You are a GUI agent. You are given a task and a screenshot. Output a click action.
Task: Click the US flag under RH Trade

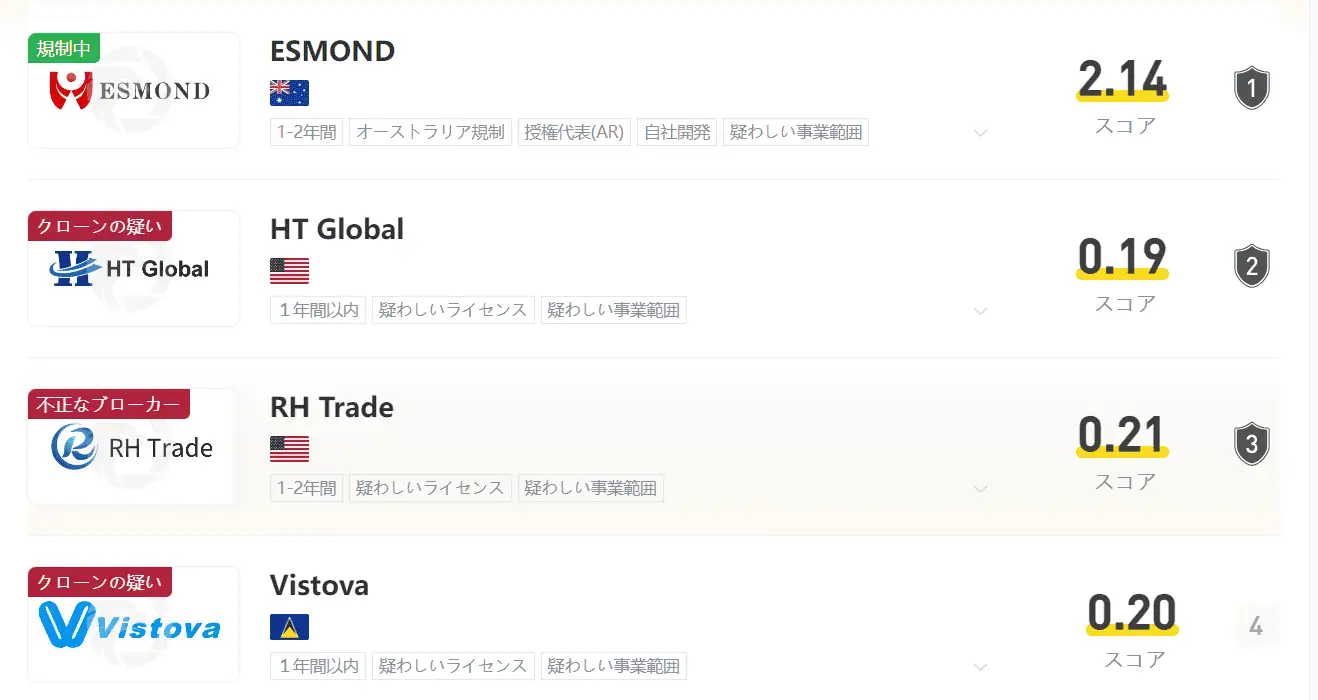point(289,449)
